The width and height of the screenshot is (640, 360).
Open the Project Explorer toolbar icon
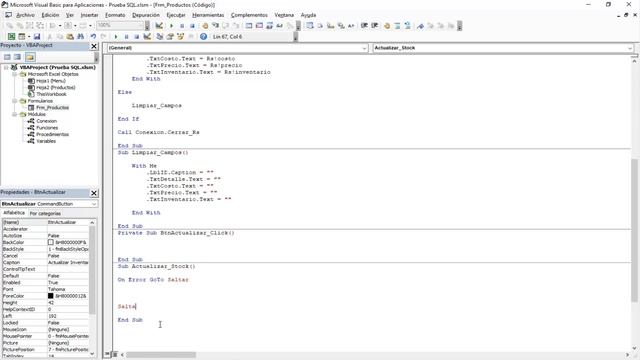160,36
